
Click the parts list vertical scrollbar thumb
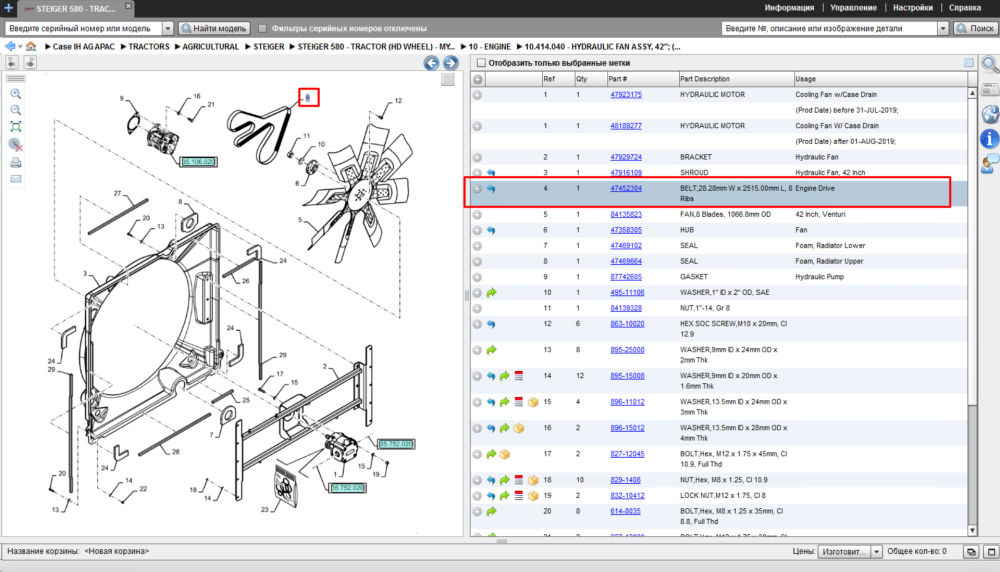coord(972,251)
